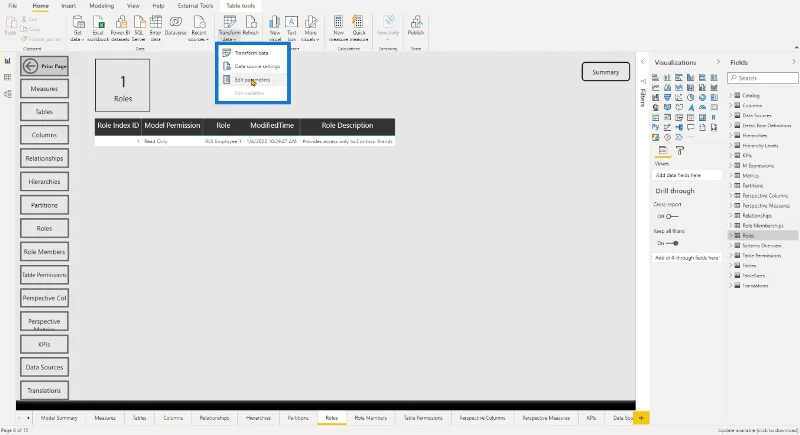The width and height of the screenshot is (800, 435).
Task: Choose the Funnel chart visualization
Action: tap(667, 97)
